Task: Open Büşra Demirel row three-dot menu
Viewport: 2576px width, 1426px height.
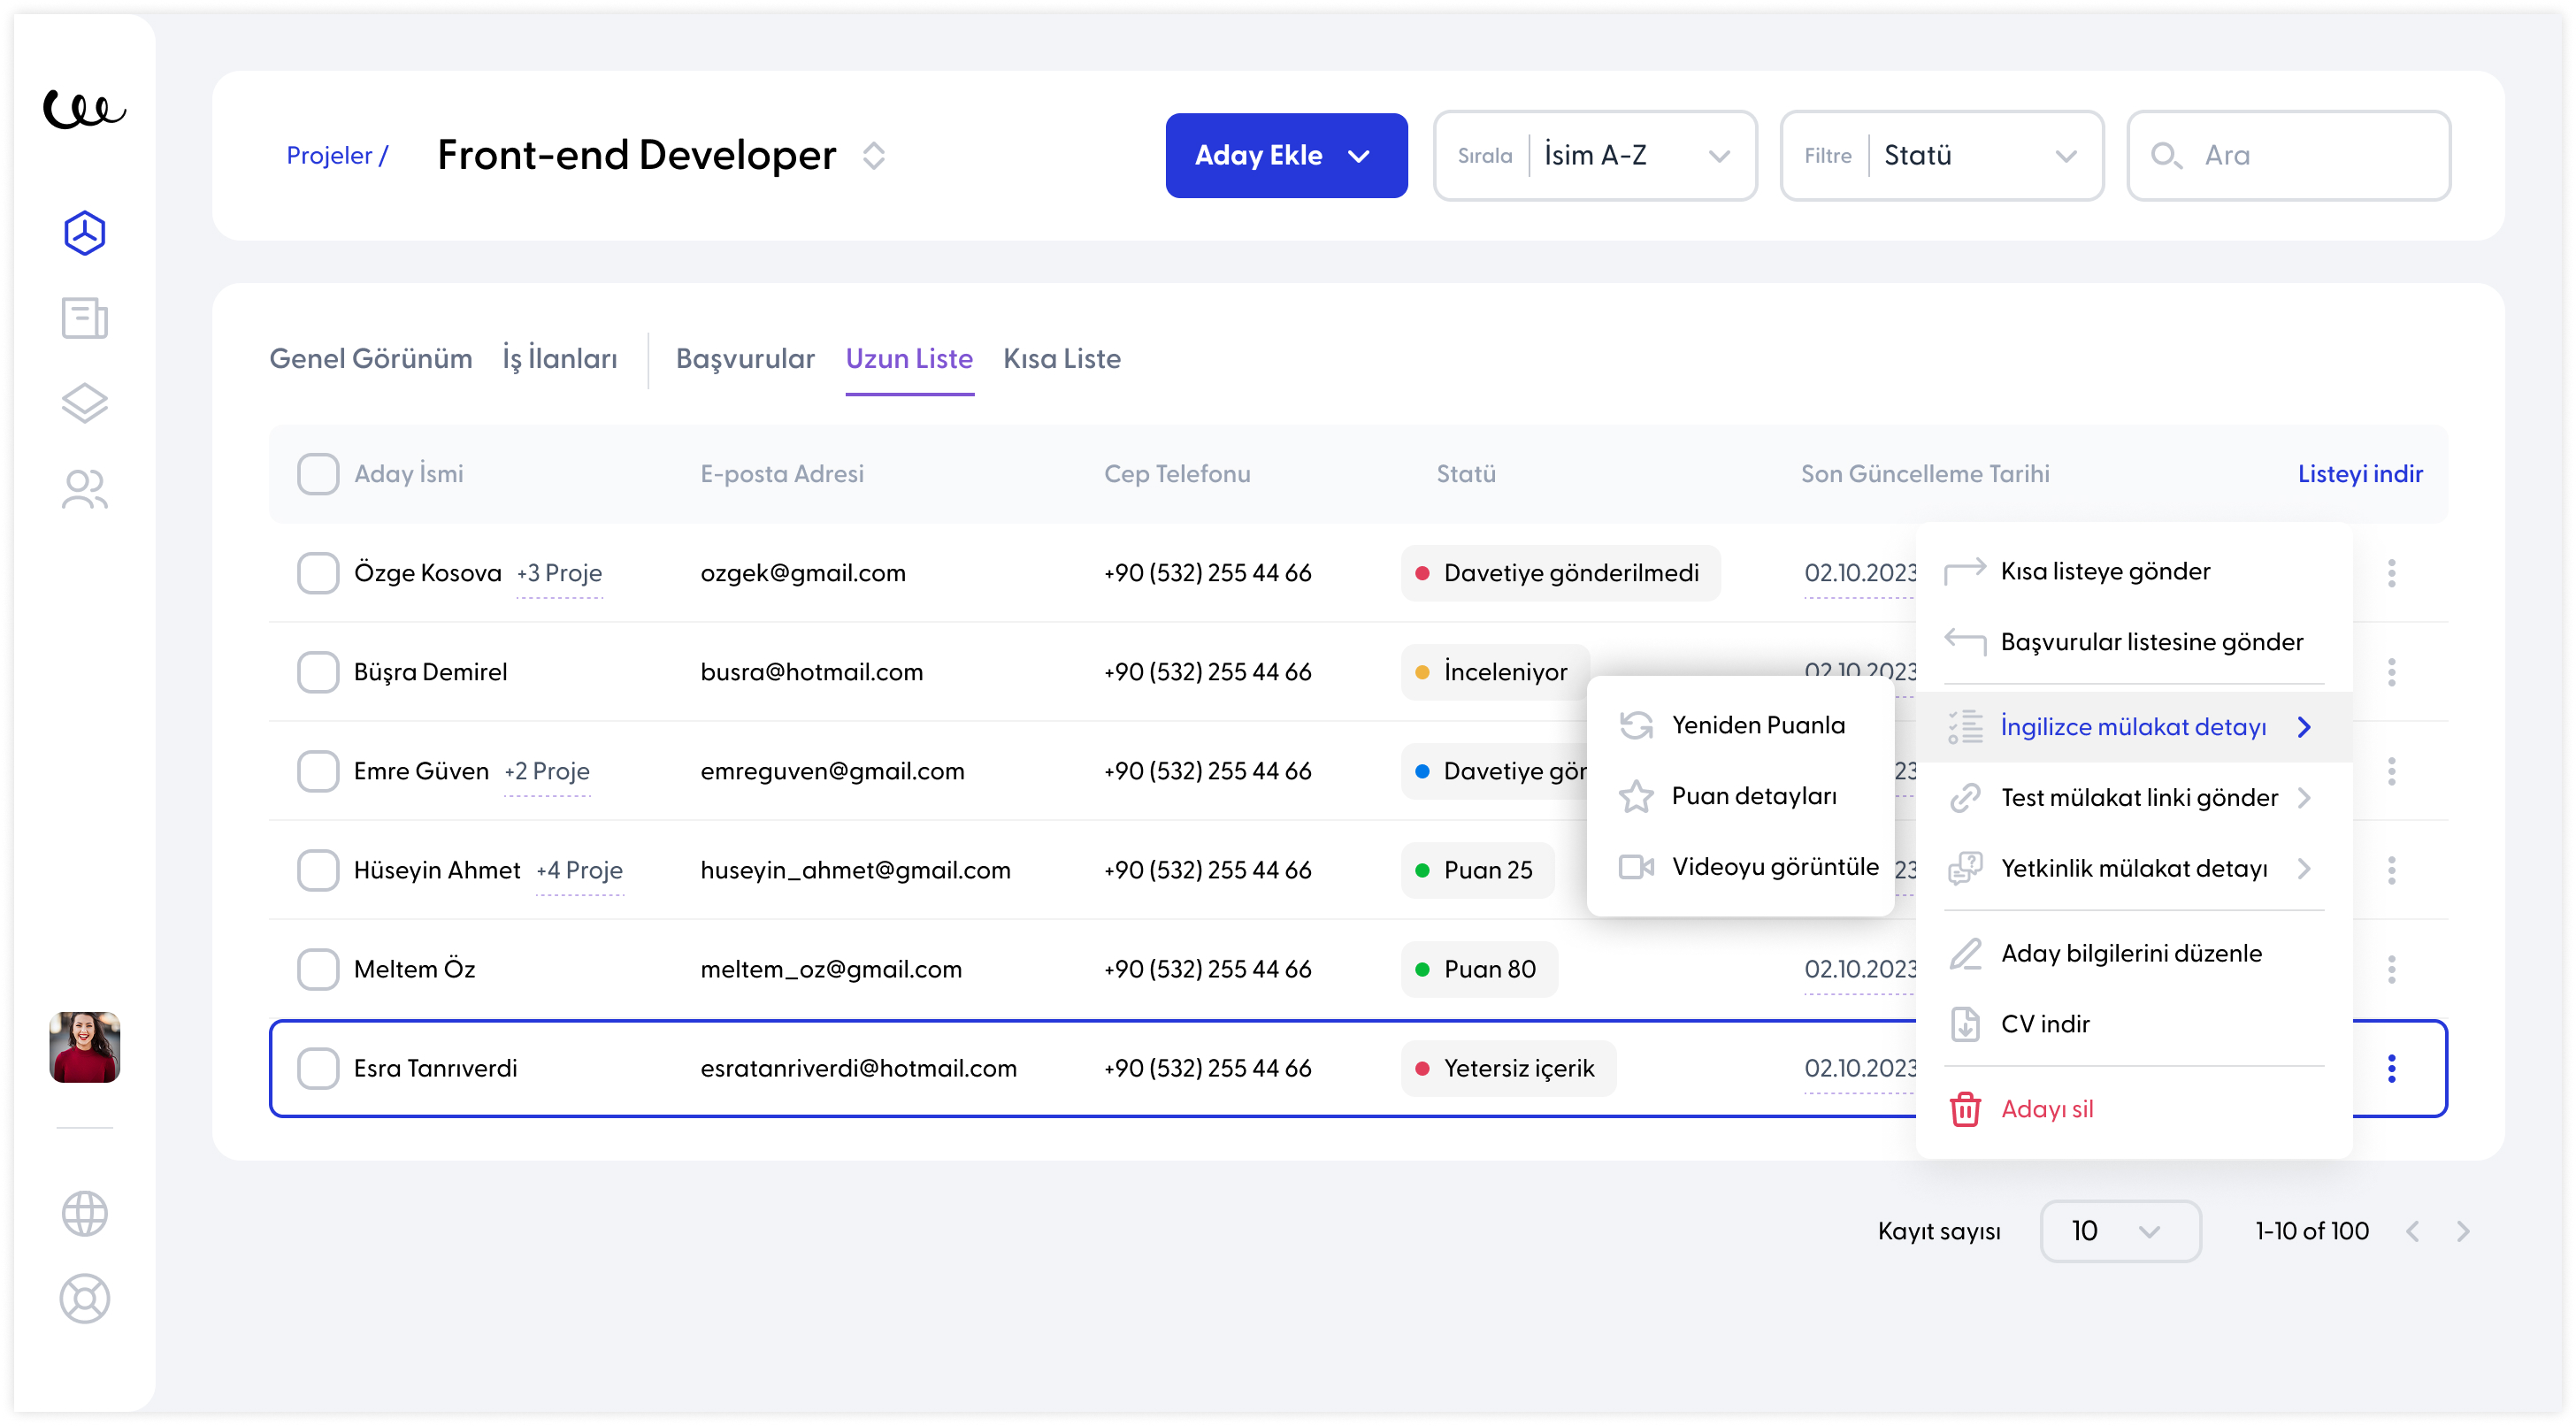Action: pos(2392,672)
